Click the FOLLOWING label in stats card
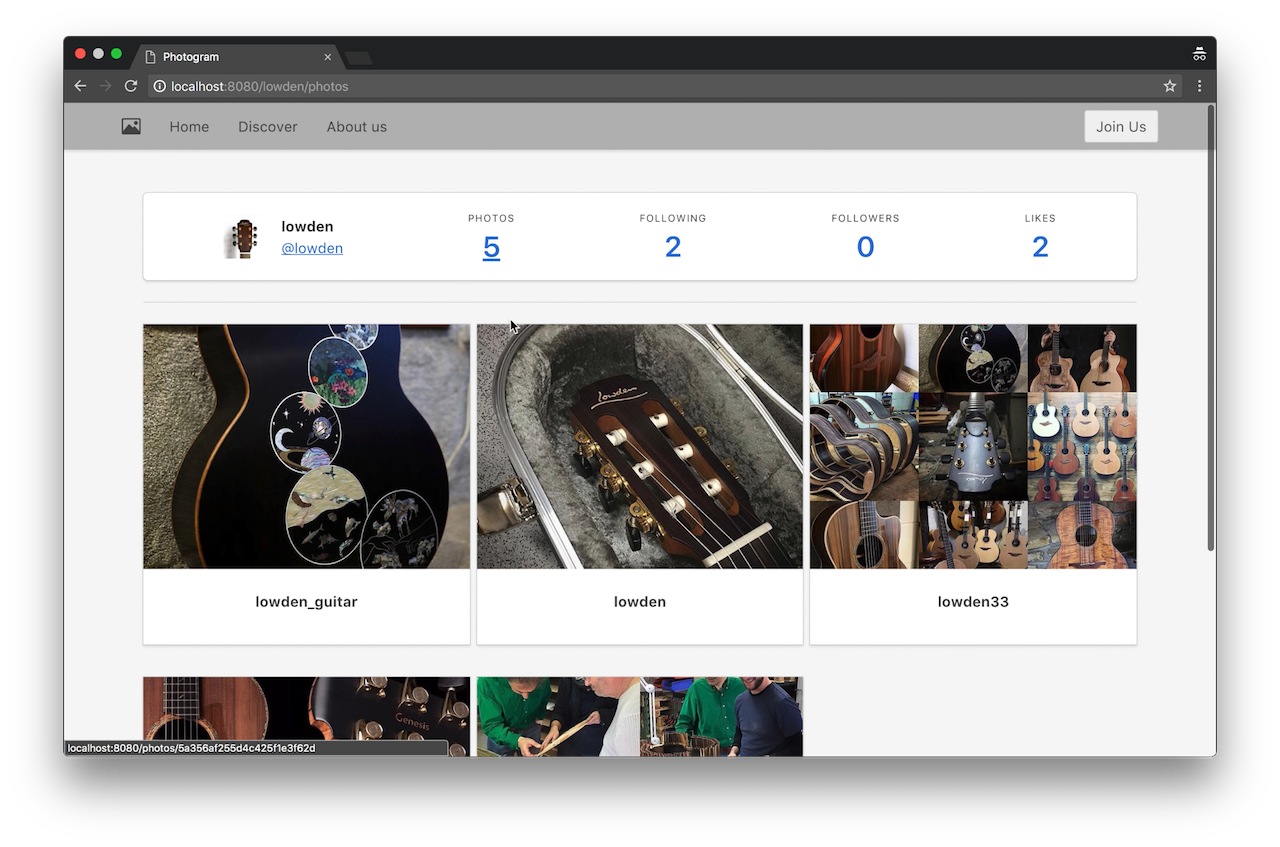 (673, 218)
